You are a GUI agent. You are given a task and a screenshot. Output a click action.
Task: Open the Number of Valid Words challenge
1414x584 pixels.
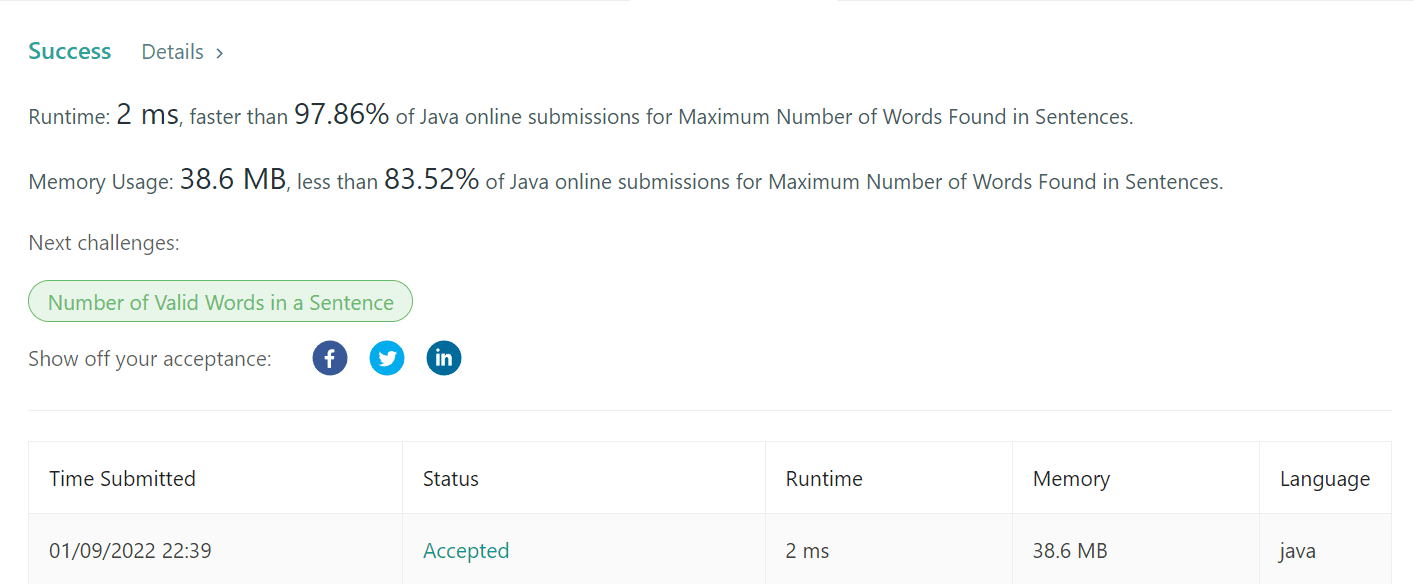click(220, 301)
